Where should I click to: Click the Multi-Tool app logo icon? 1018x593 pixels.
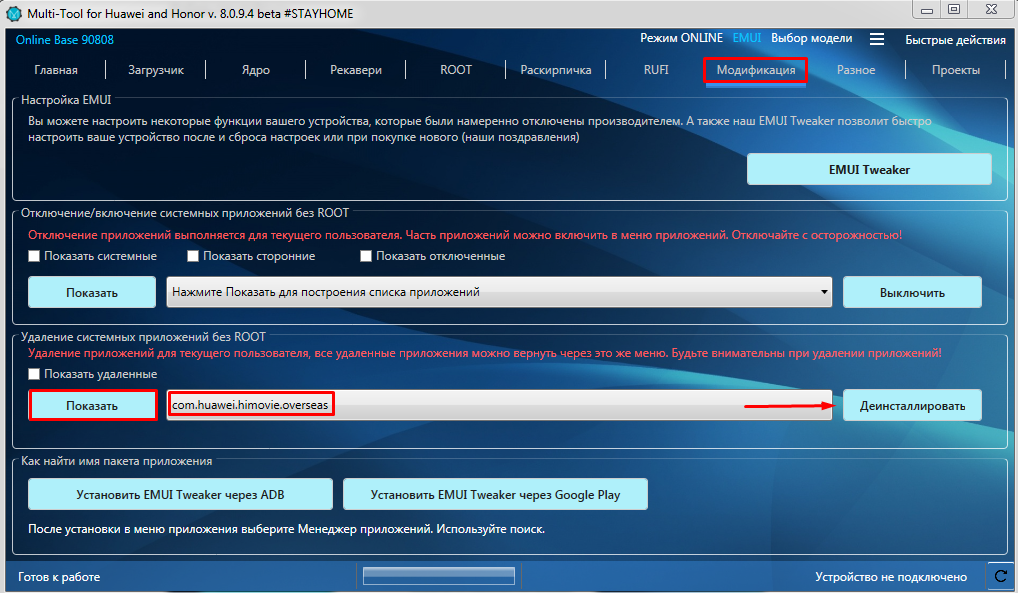click(14, 13)
